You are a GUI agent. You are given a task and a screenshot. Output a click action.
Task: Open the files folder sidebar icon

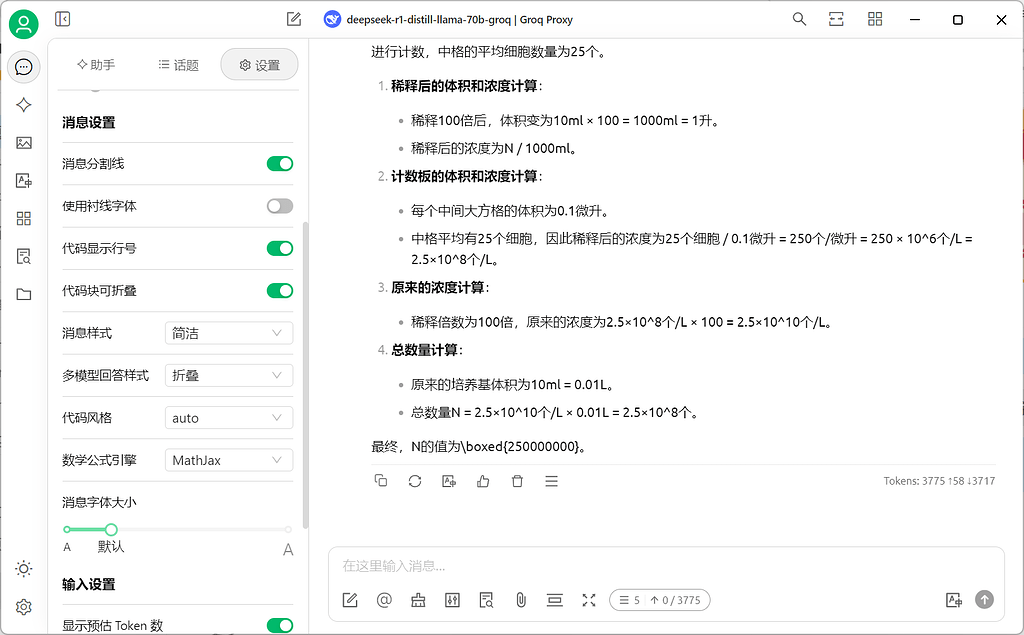(24, 294)
